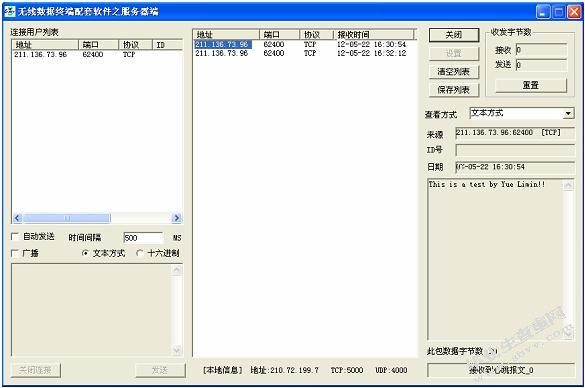Click the UDP:4000 local info text
Viewport: 585px width, 388px height.
[391, 370]
